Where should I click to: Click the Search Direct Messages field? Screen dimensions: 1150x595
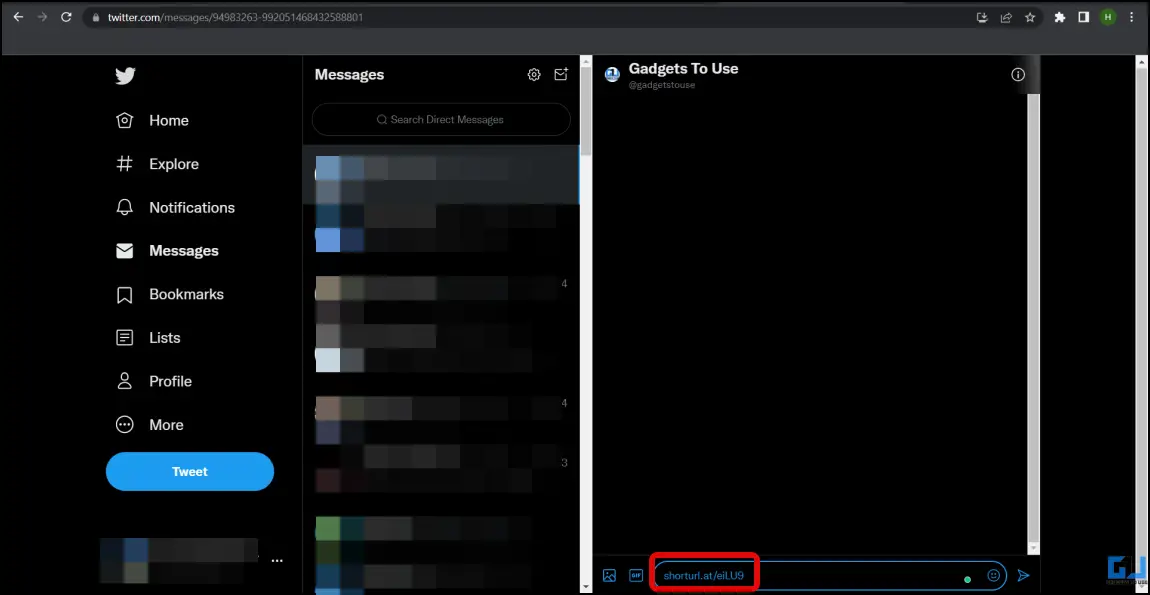pos(441,120)
